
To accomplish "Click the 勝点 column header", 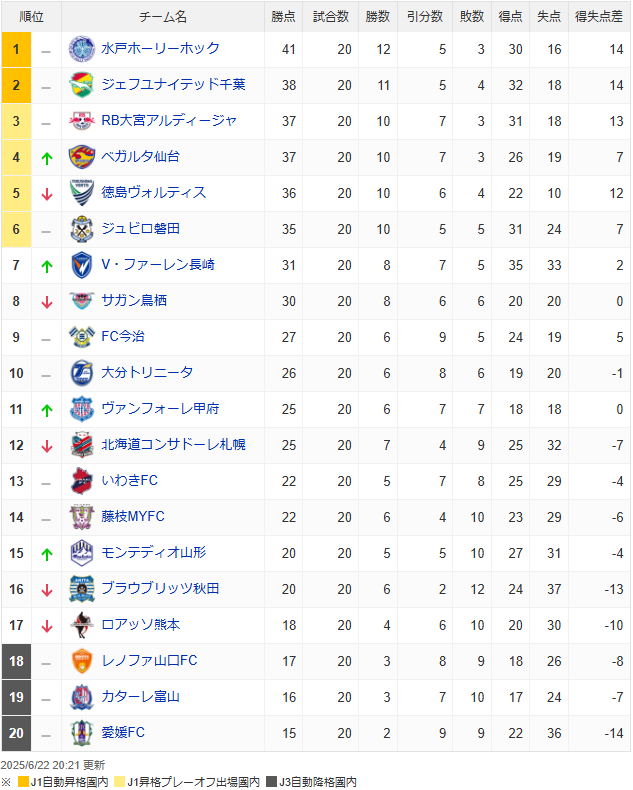I will [x=284, y=17].
